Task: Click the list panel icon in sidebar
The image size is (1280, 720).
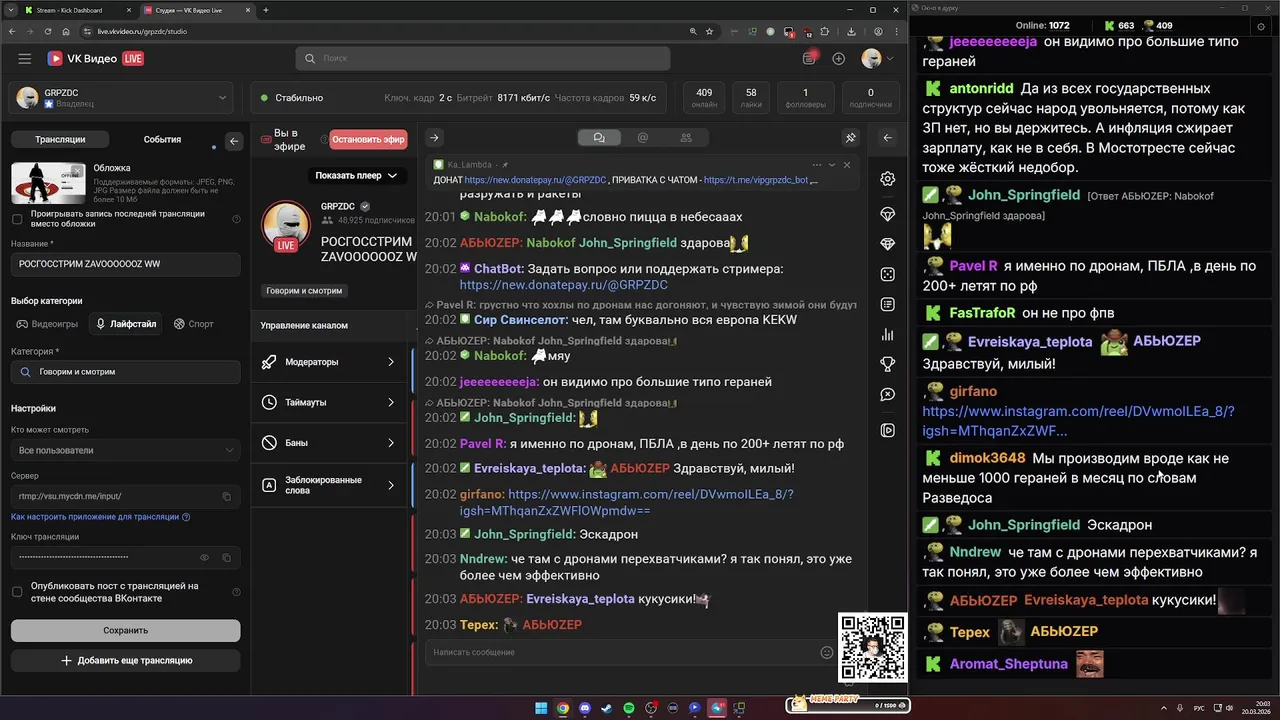Action: pyautogui.click(x=887, y=304)
